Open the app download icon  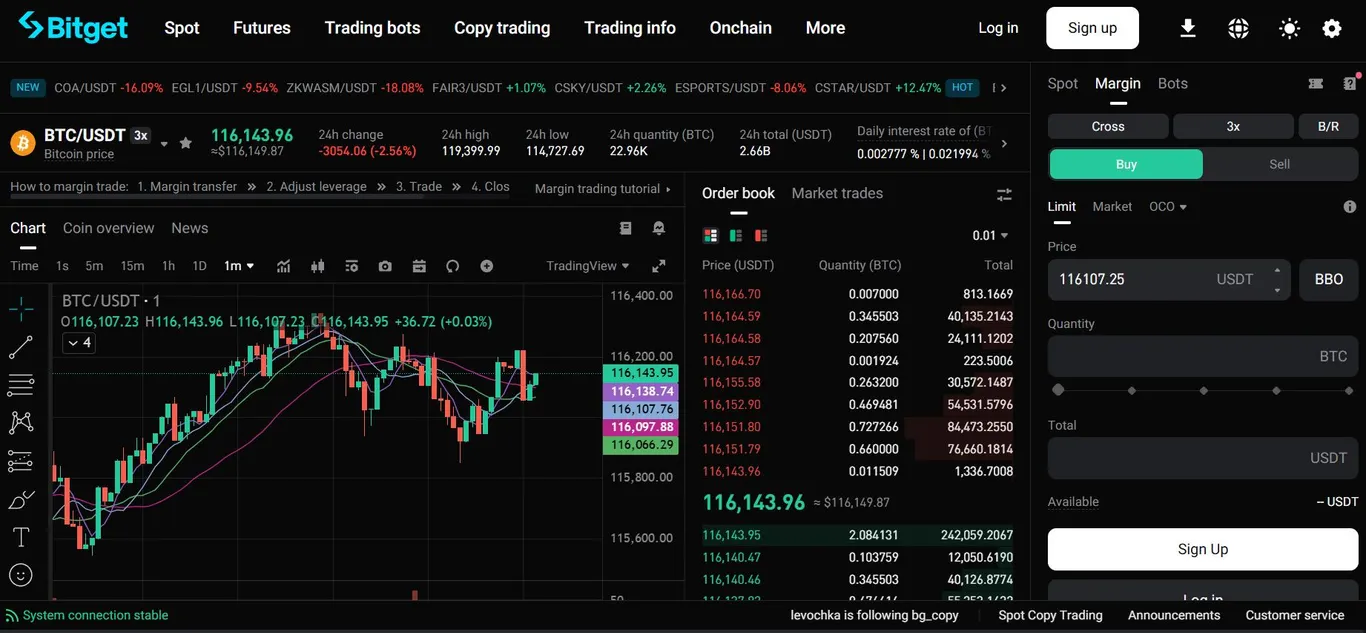pyautogui.click(x=1188, y=28)
